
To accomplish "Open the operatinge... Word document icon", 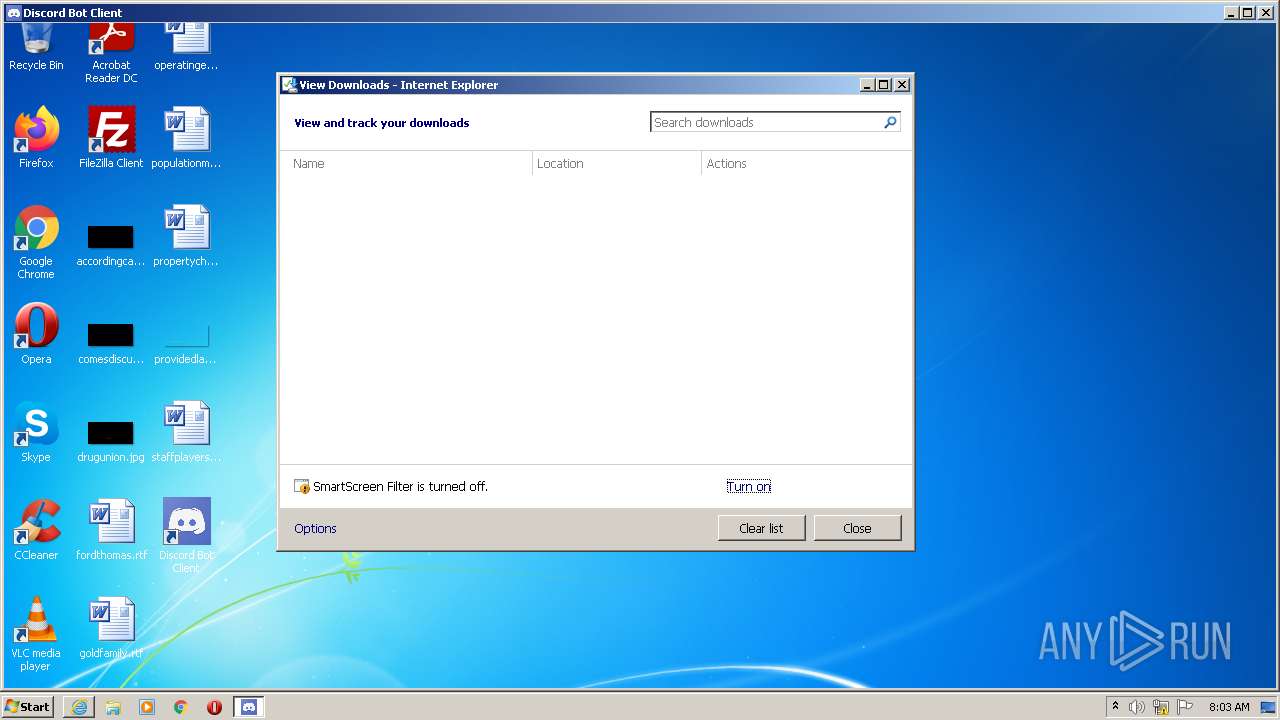I will [x=186, y=47].
